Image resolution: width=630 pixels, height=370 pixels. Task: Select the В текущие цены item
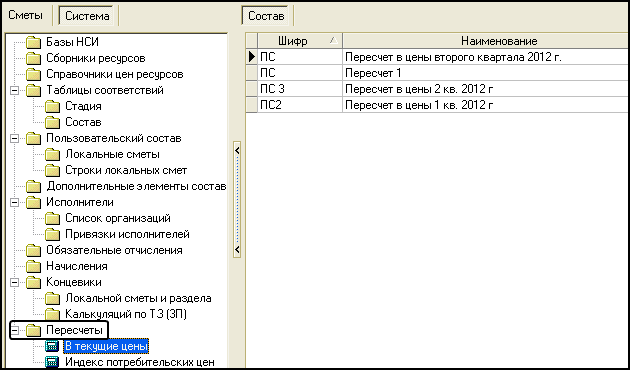click(x=106, y=346)
